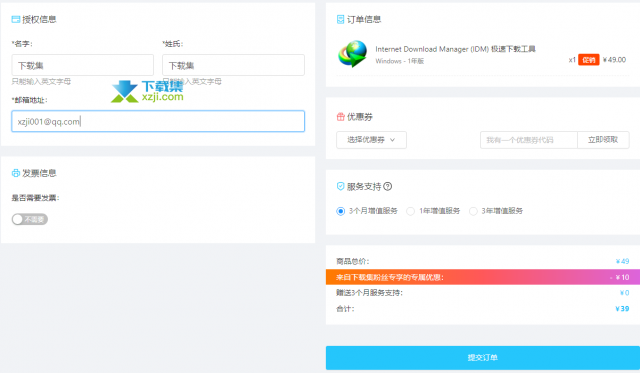Click the 服务支持 shield icon
The height and width of the screenshot is (373, 640).
340,186
